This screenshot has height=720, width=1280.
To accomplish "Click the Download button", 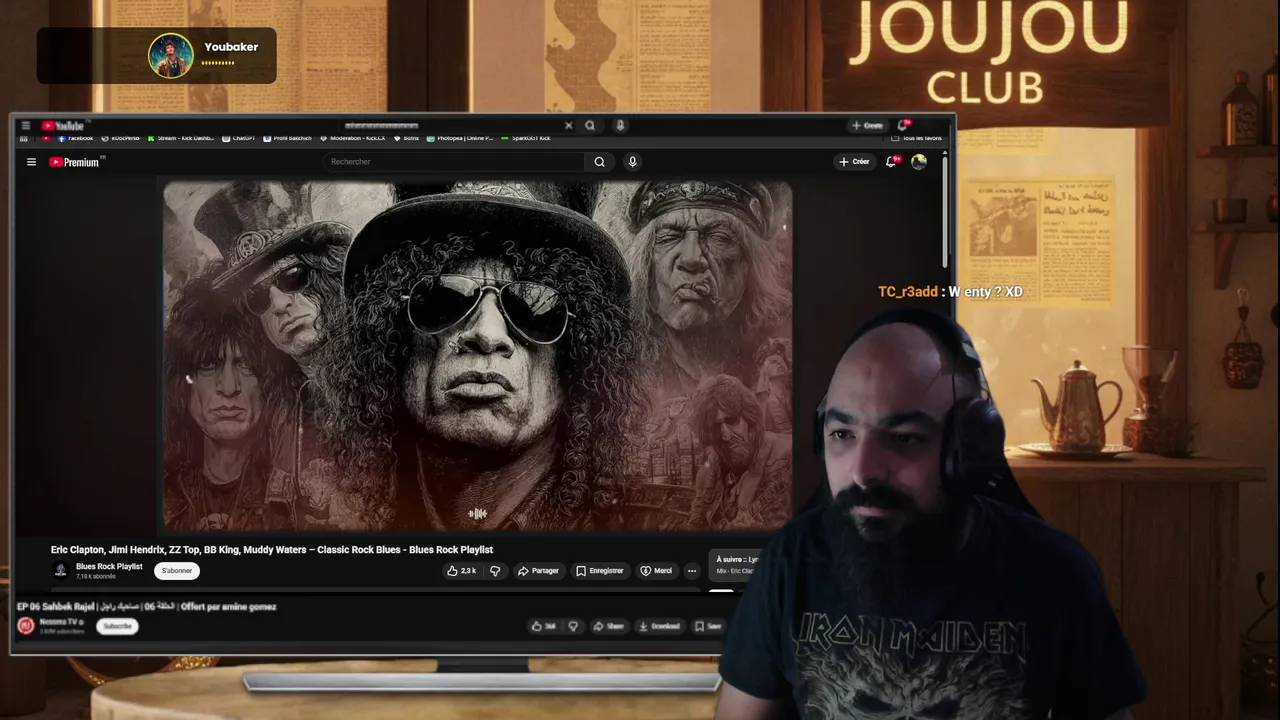I will coord(659,626).
